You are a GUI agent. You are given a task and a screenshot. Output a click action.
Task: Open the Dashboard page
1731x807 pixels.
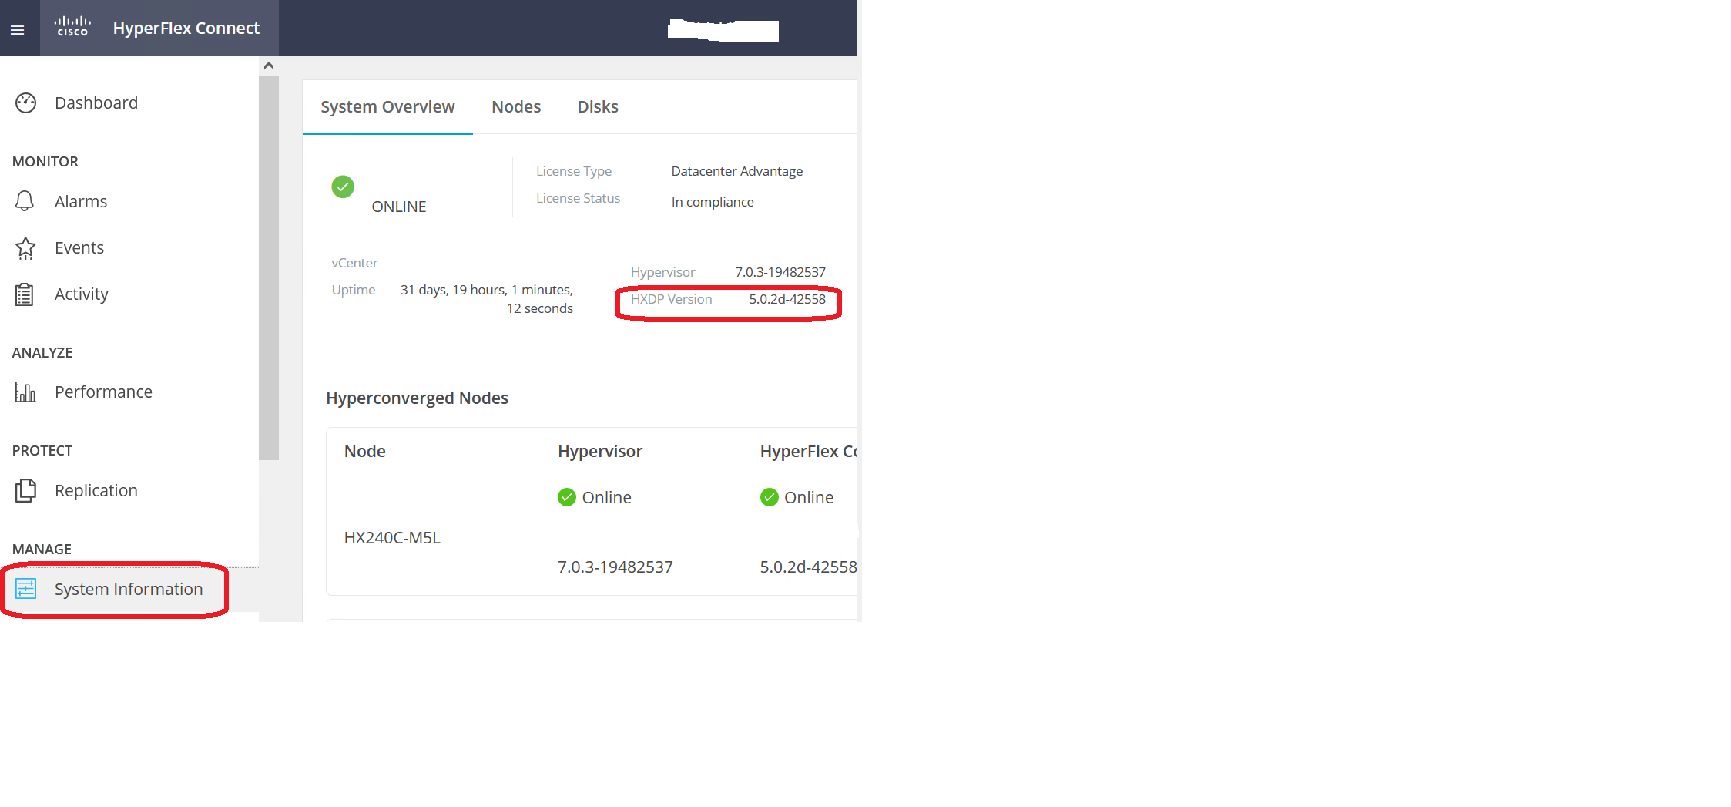point(96,103)
